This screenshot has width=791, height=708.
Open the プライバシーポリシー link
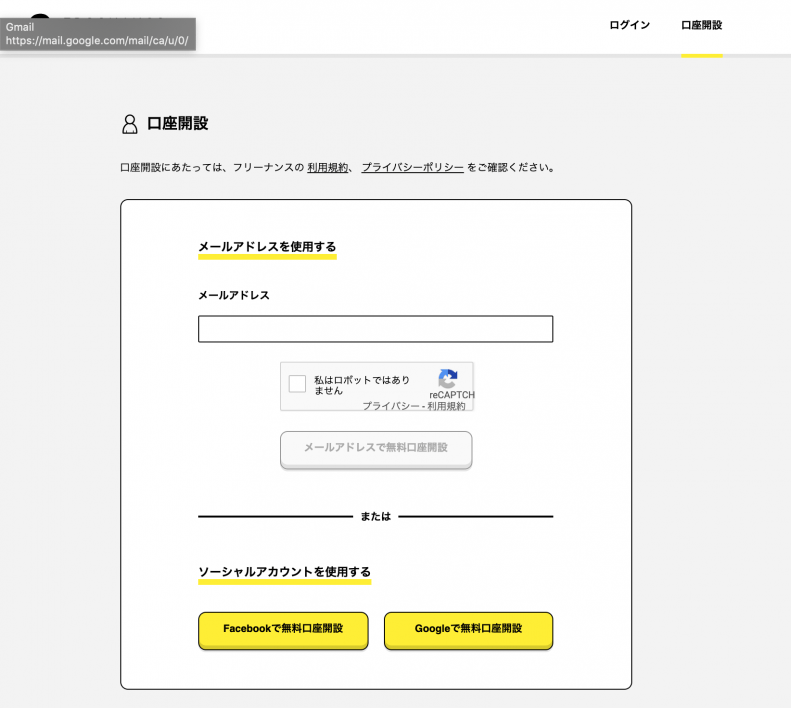pyautogui.click(x=412, y=168)
